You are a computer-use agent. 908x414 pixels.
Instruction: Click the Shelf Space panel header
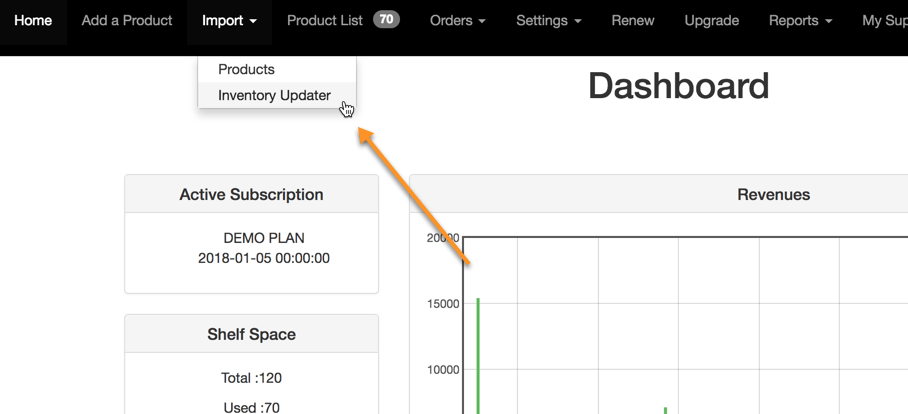click(251, 334)
